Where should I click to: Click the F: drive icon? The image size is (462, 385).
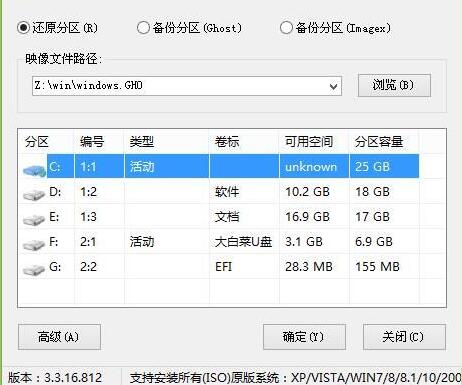click(34, 244)
